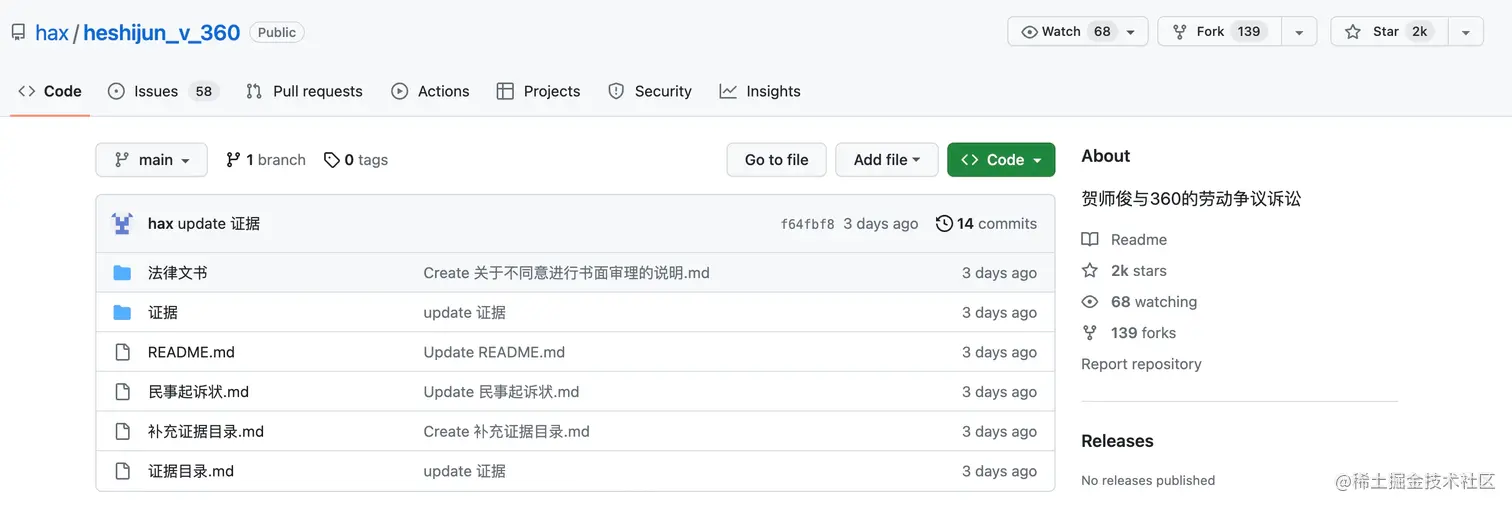Open the Insights tab
The width and height of the screenshot is (1512, 508).
click(760, 91)
